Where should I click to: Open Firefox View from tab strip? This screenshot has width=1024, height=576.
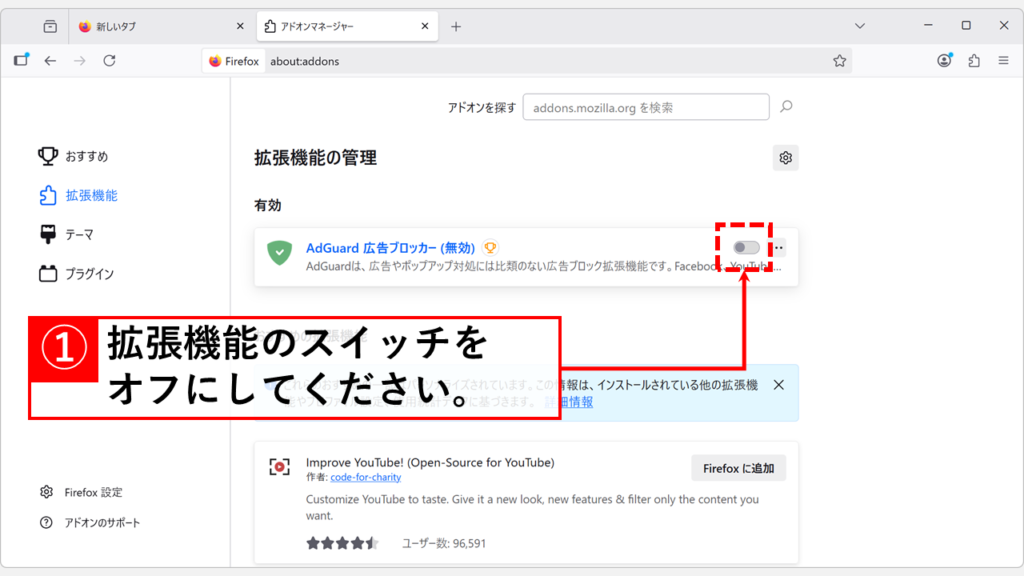50,26
